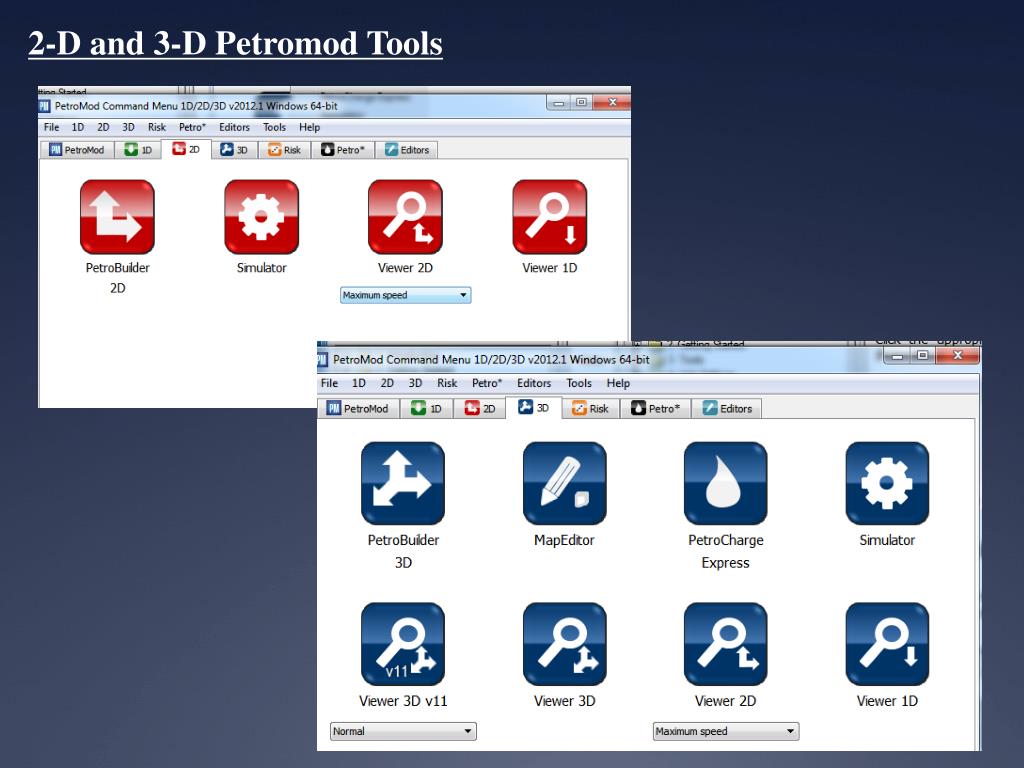Launch PetroCharge Express

(726, 483)
